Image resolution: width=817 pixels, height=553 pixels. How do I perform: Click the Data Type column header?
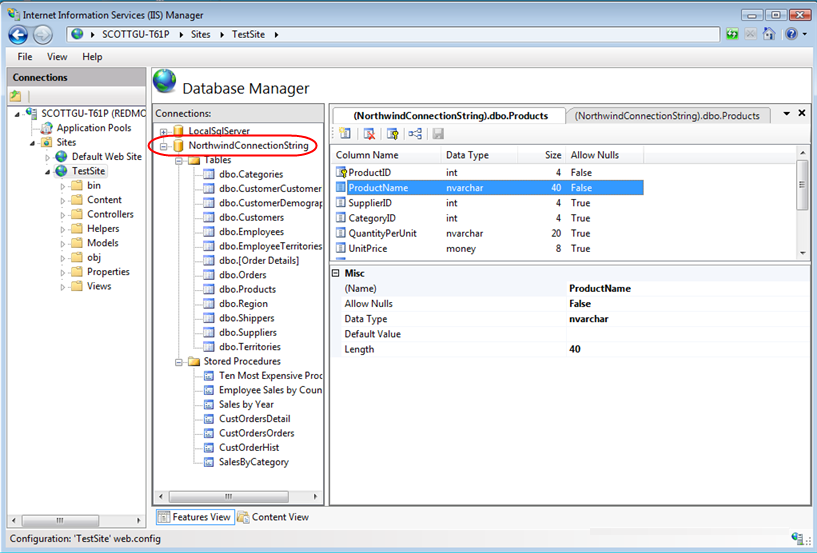479,155
